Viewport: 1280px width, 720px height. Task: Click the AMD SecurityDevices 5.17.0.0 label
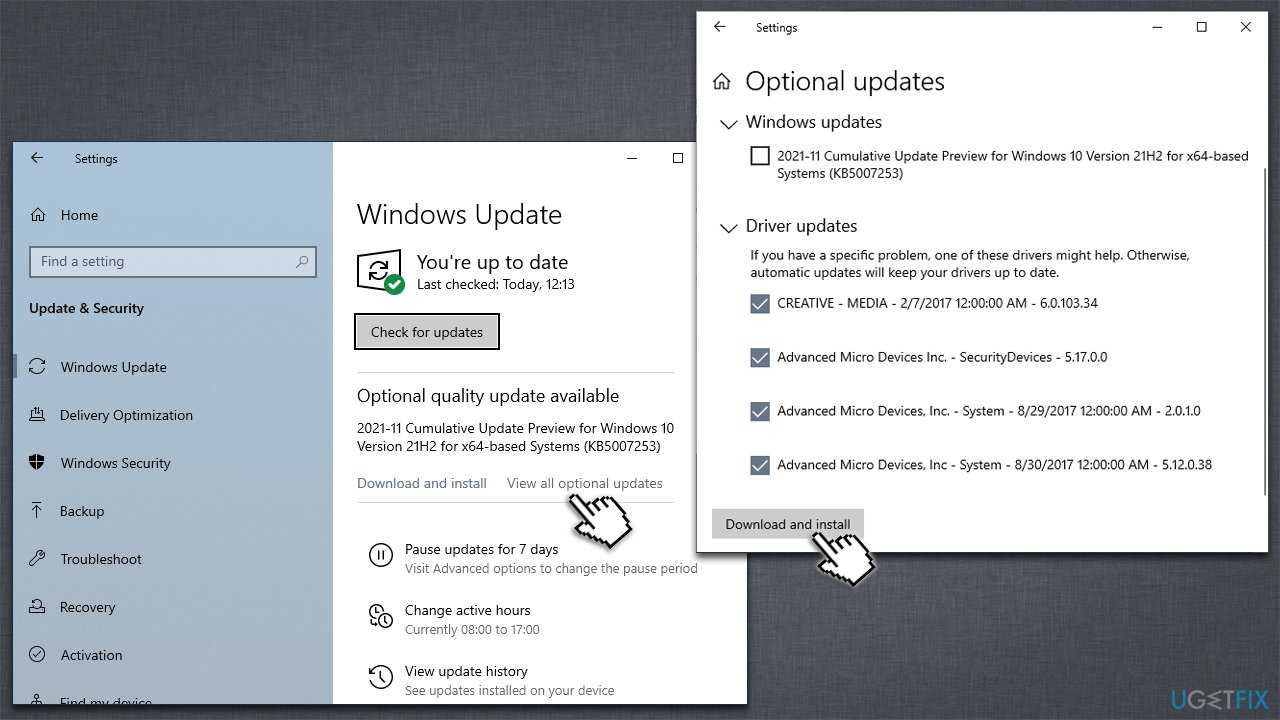coord(942,357)
